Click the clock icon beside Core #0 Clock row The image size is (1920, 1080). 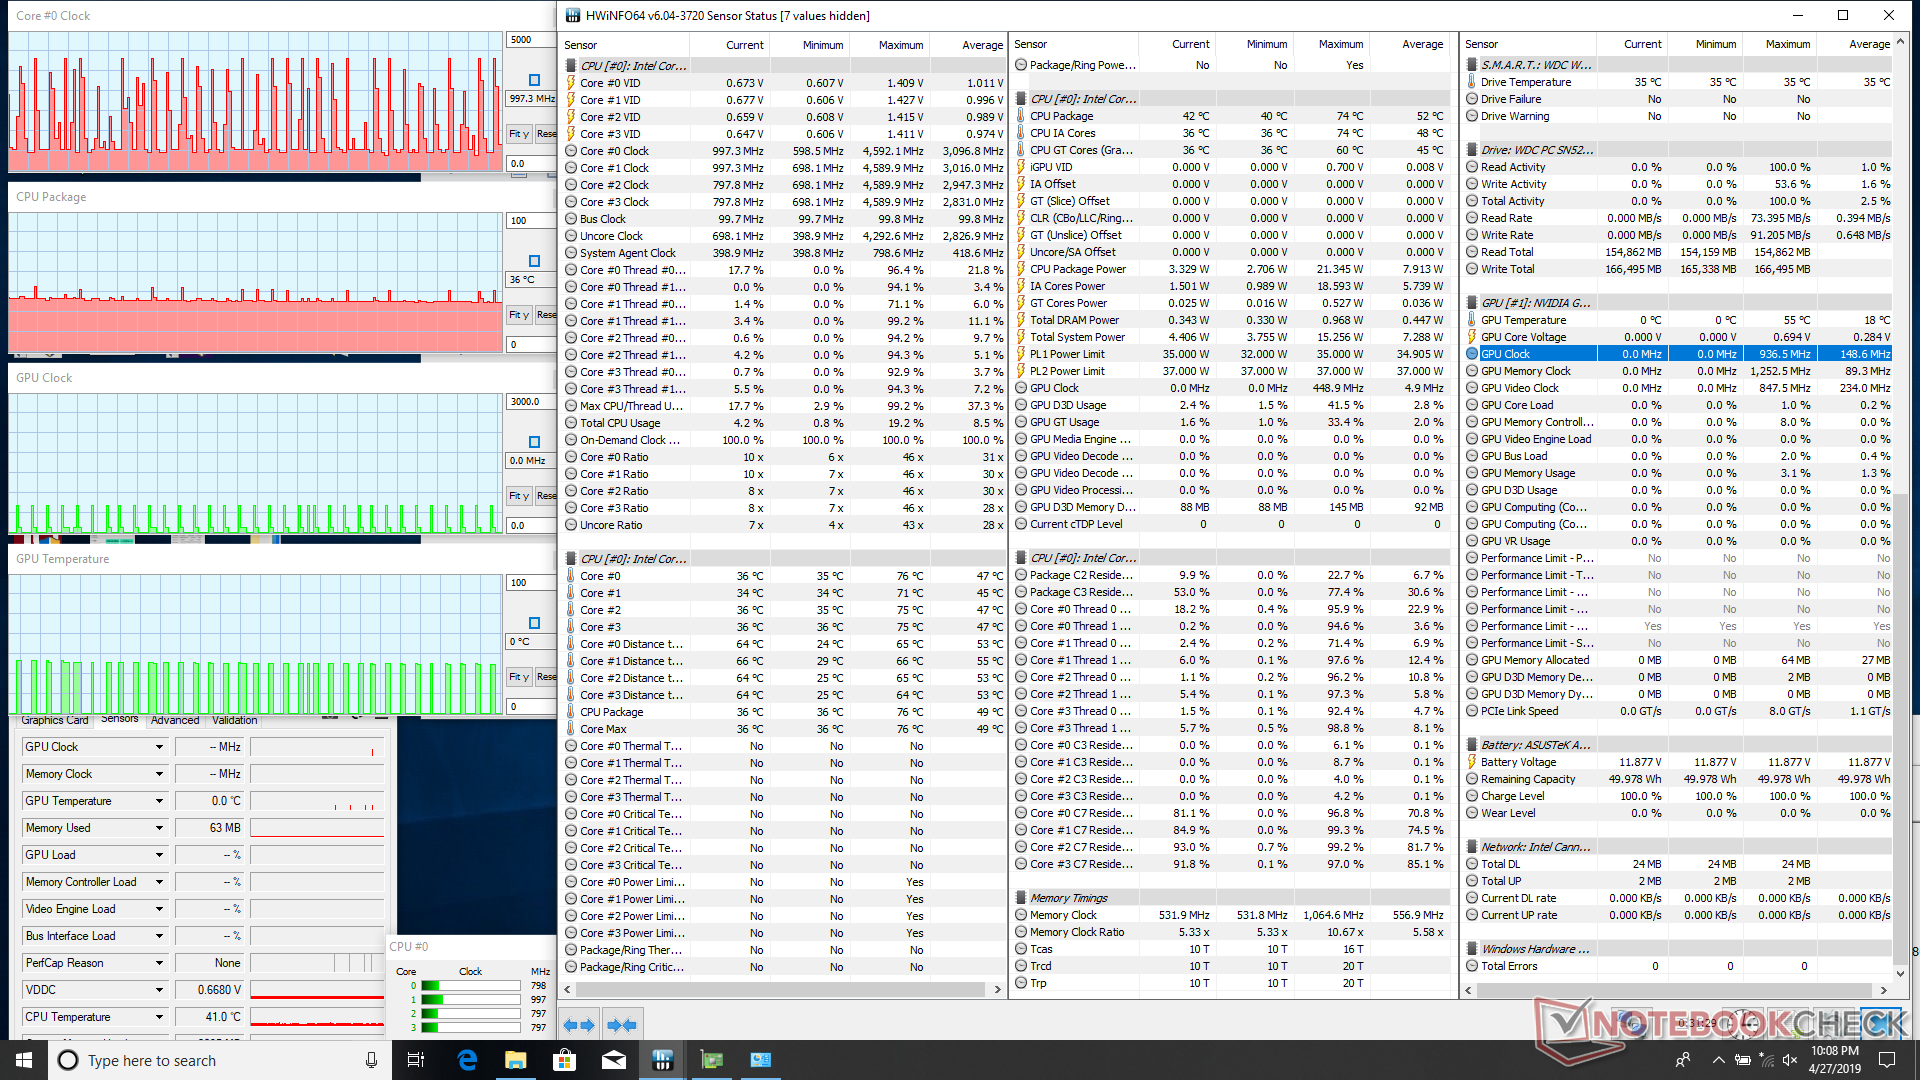coord(571,151)
